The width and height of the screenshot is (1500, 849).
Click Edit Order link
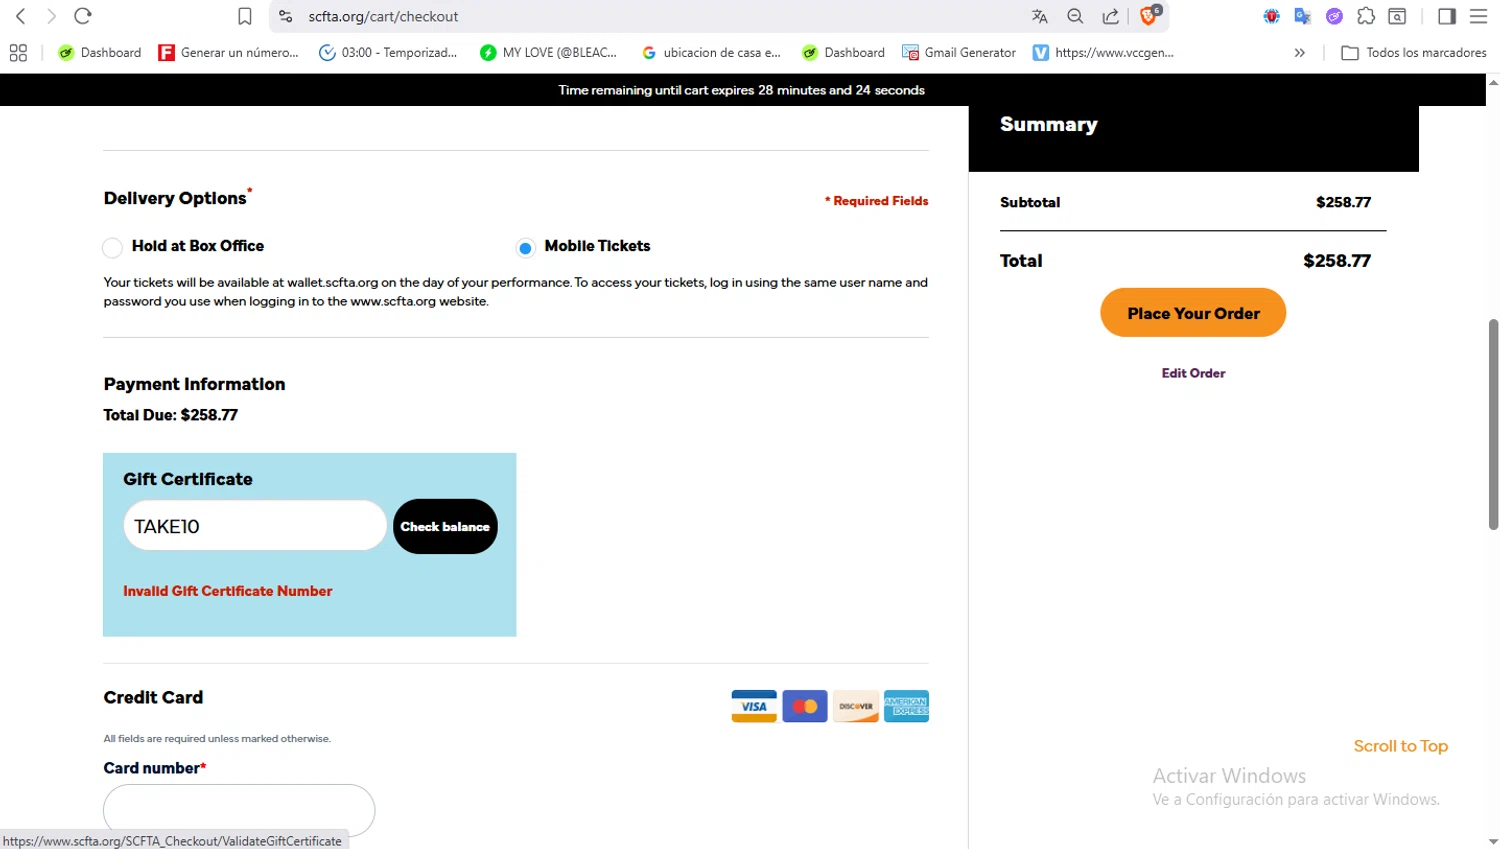(x=1193, y=373)
